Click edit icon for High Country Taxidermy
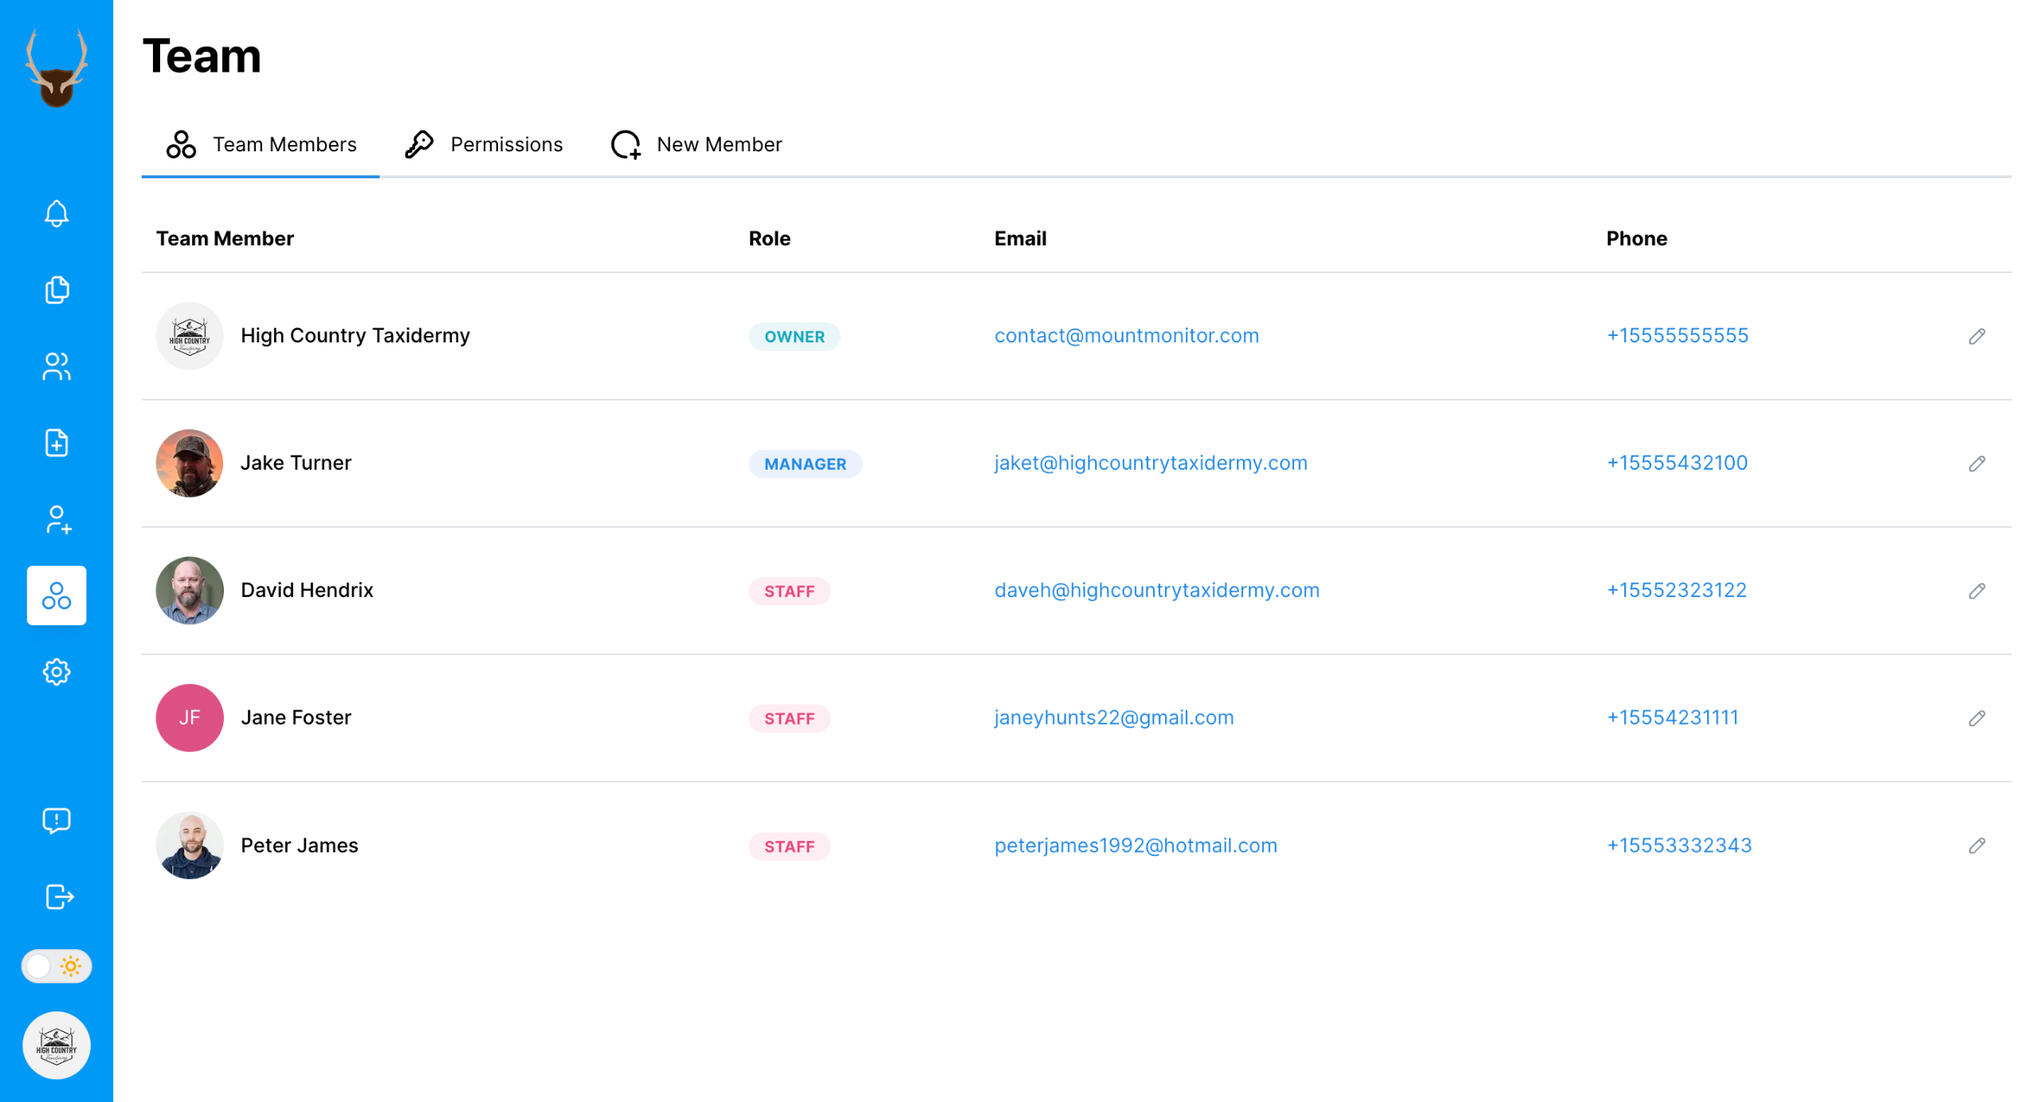The height and width of the screenshot is (1102, 2040). (1978, 335)
